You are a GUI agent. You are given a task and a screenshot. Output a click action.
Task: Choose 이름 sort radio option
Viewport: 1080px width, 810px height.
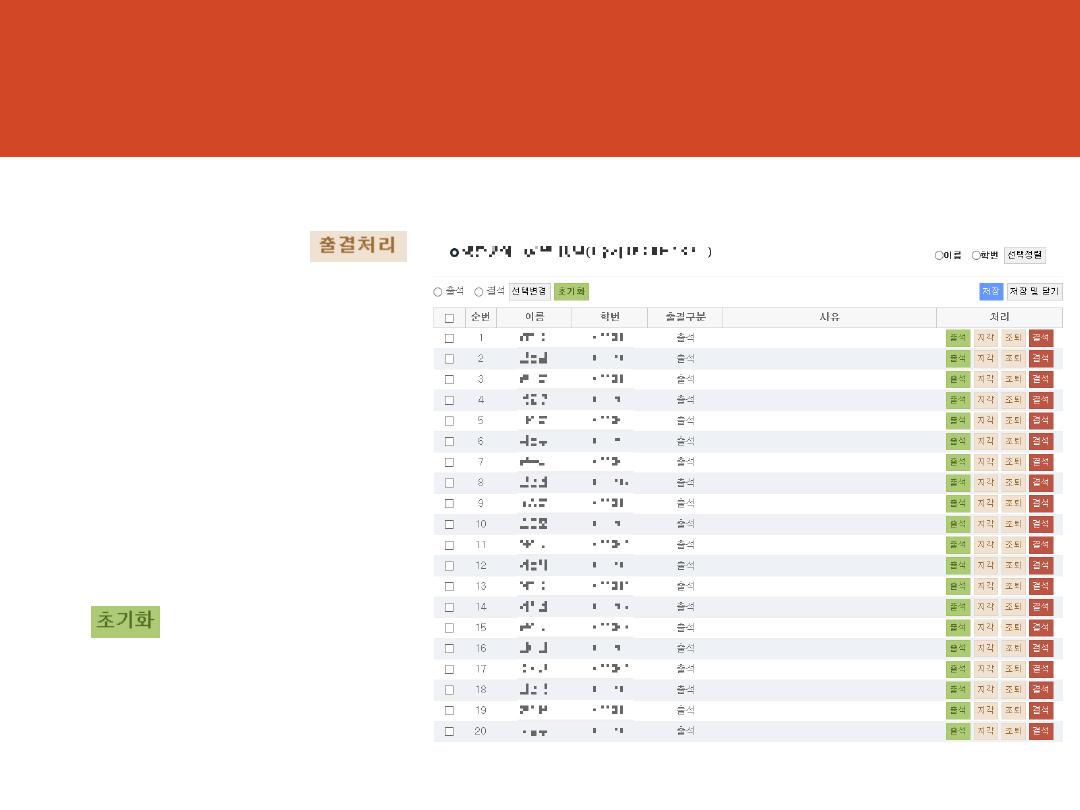click(x=939, y=256)
